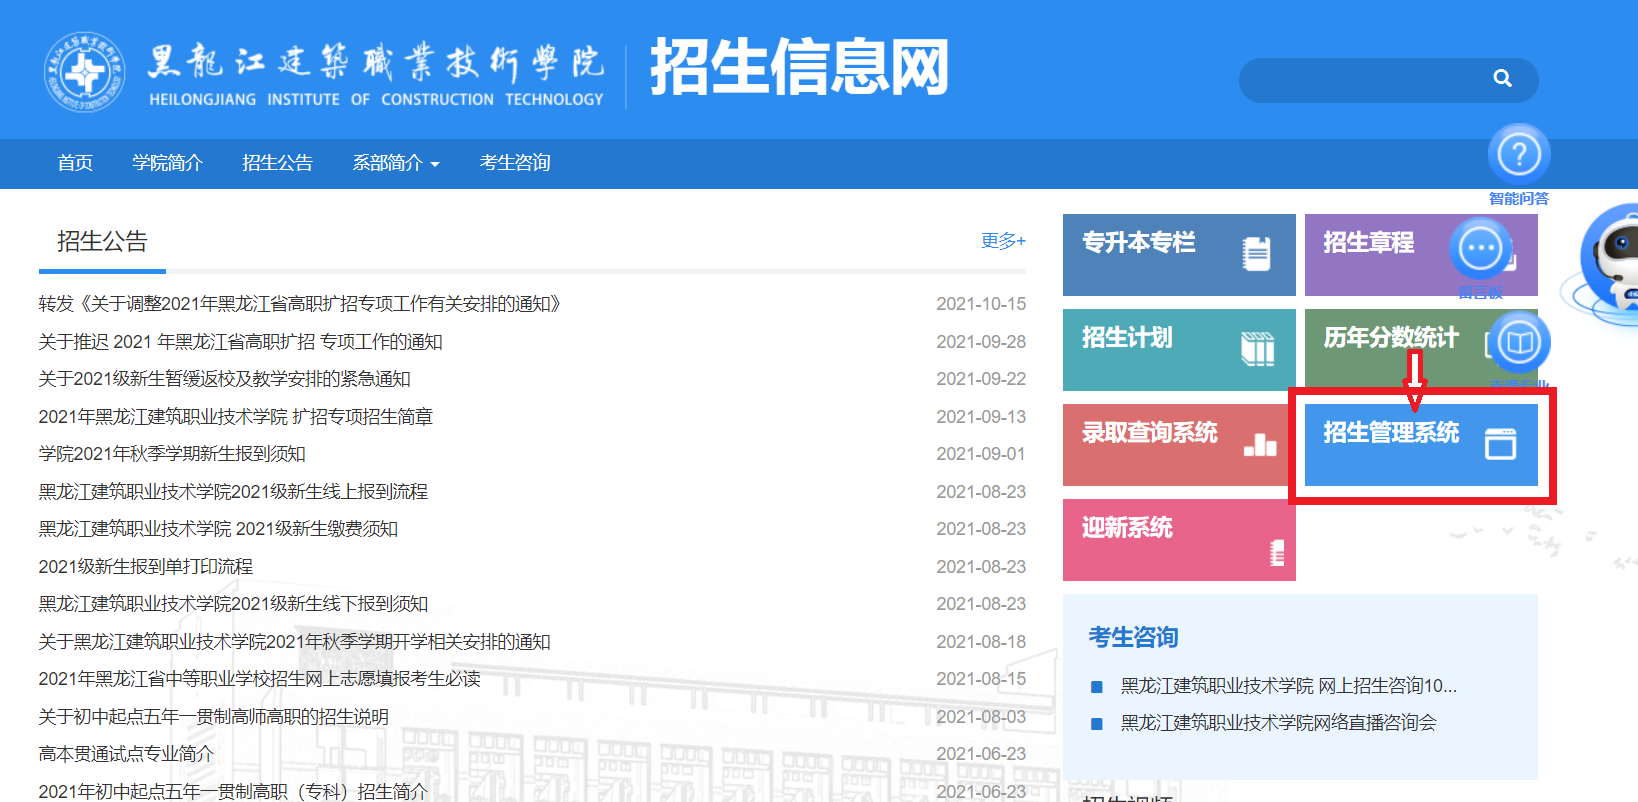Open 黑龙江建筑职业技术学院网络直播咨询会 link
The height and width of the screenshot is (802, 1638).
click(1278, 723)
